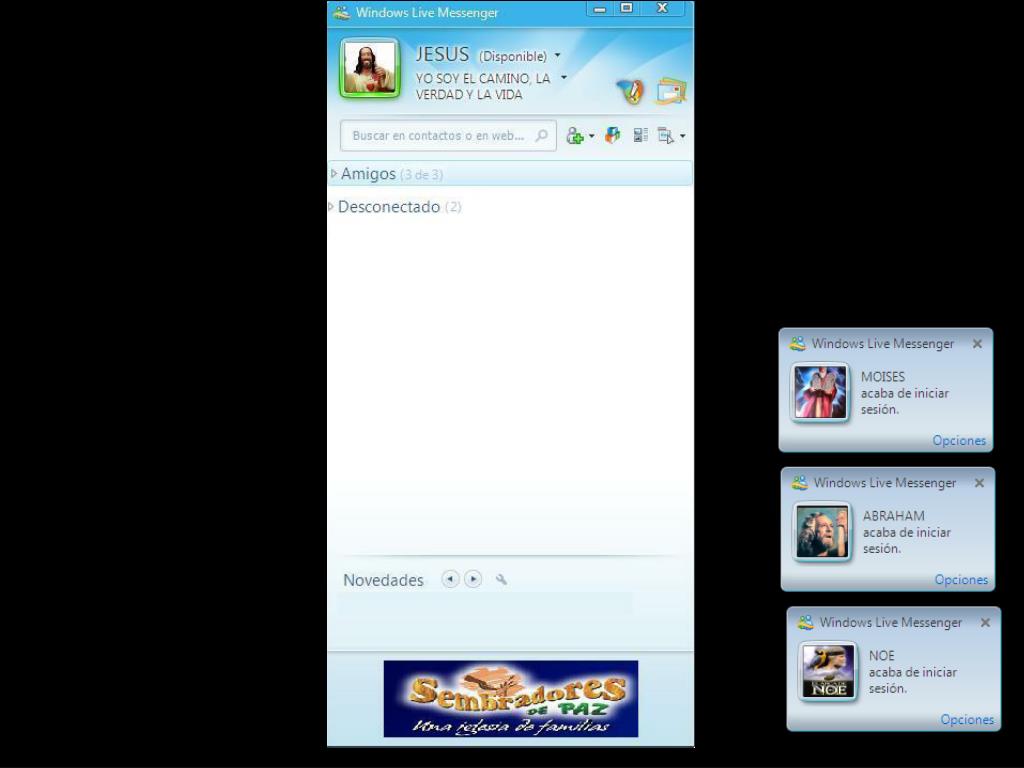1024x768 pixels.
Task: Close the MOISES sign-in notification
Action: tap(977, 344)
